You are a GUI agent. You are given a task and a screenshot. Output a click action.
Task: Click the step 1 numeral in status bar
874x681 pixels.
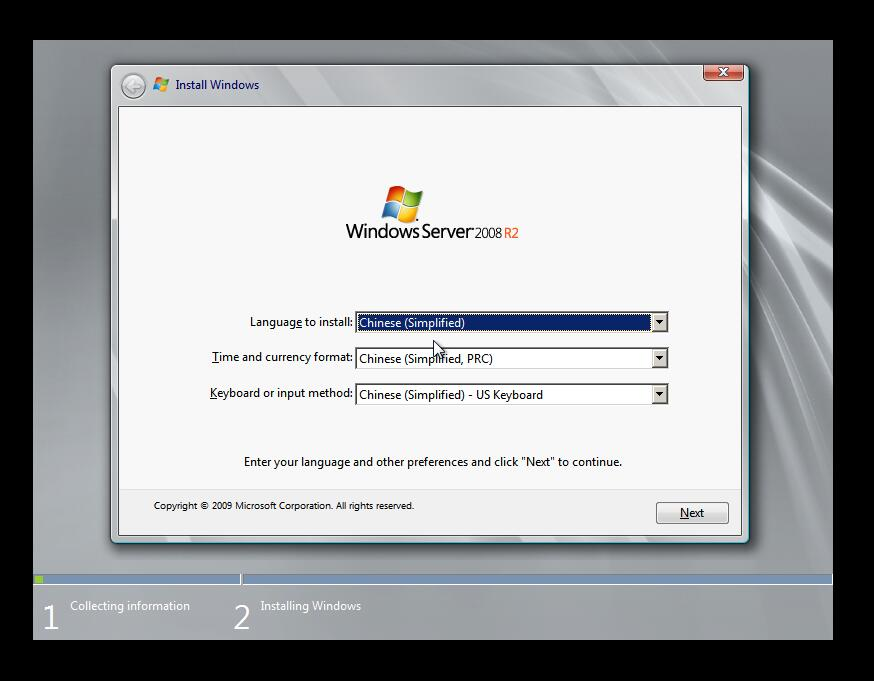pos(50,617)
